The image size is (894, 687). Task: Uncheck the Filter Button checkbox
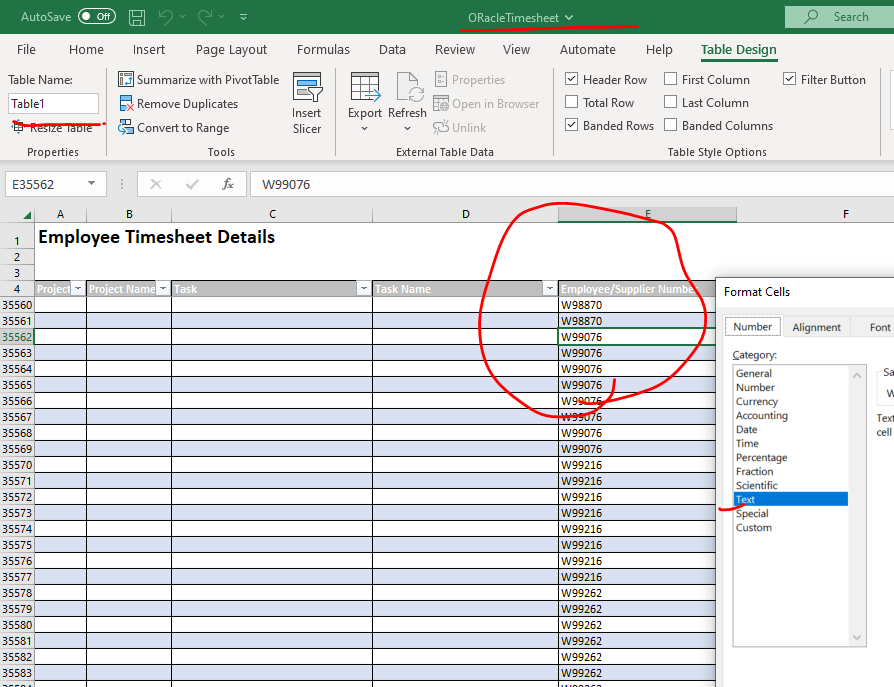[x=789, y=79]
